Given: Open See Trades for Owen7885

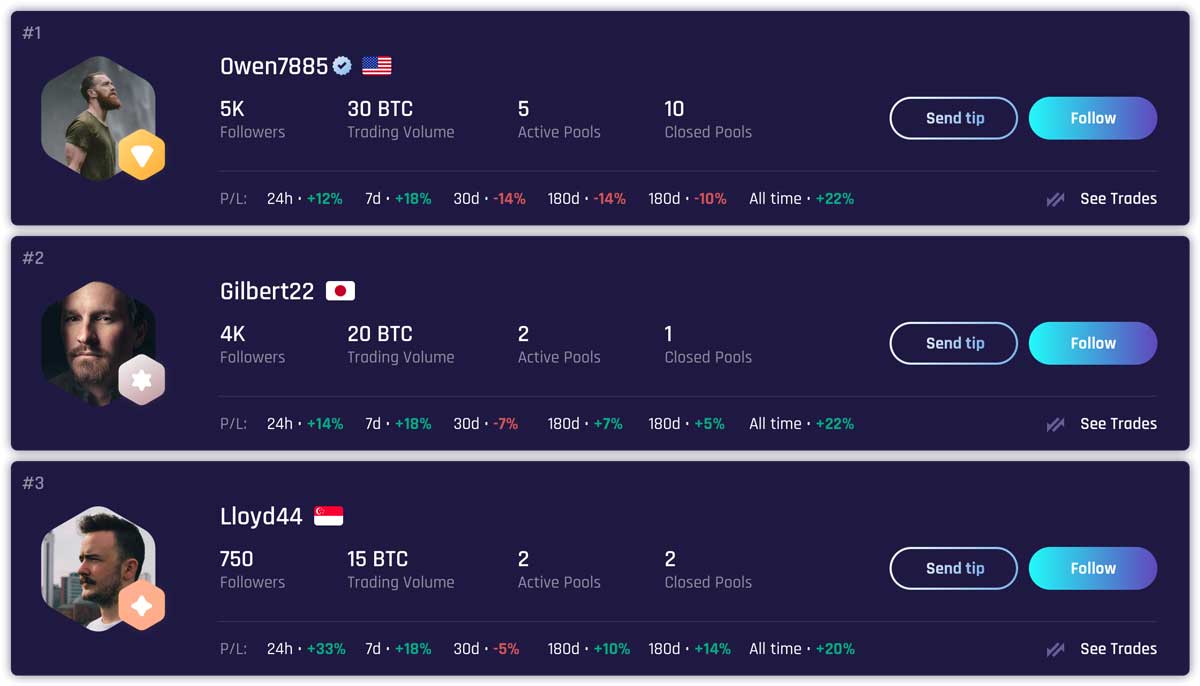Looking at the screenshot, I should tap(1118, 199).
